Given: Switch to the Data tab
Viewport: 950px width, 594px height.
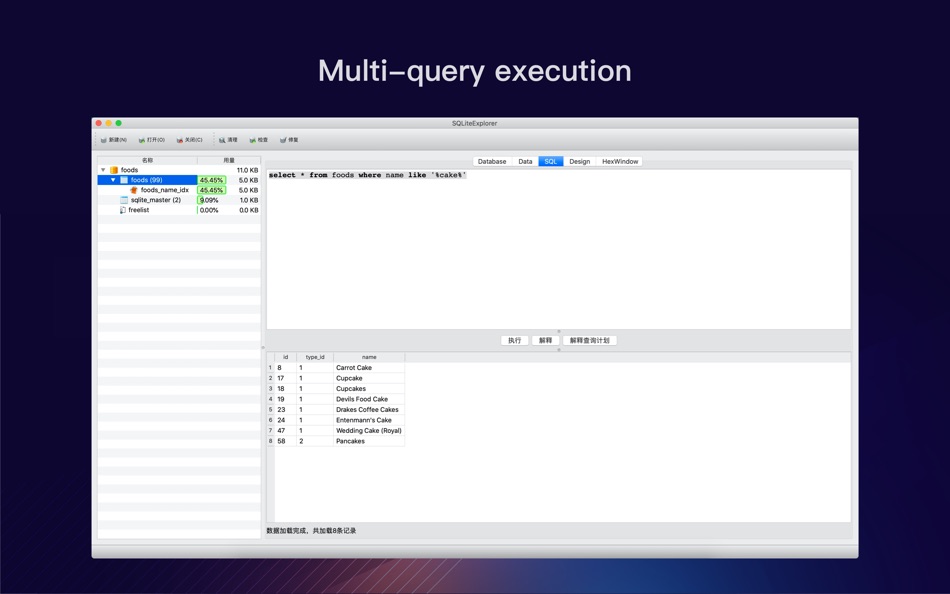Looking at the screenshot, I should 525,162.
